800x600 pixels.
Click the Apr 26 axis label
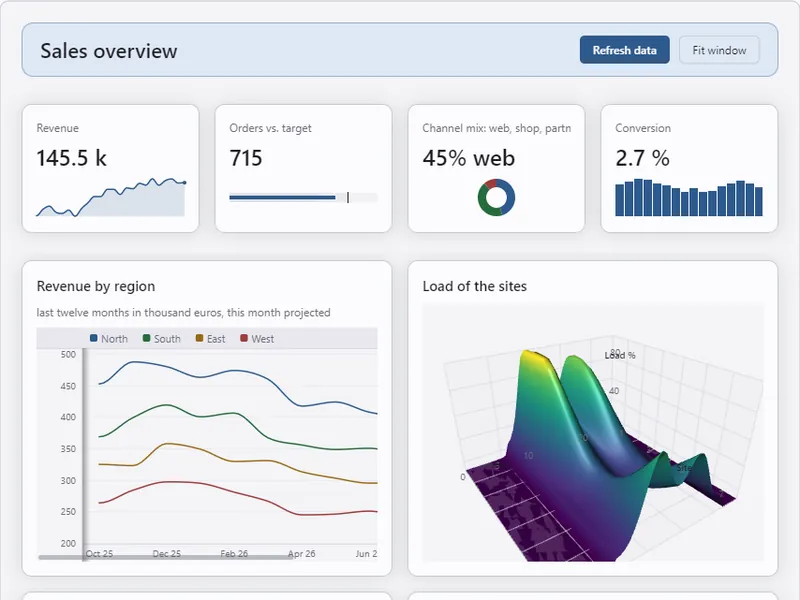(x=302, y=554)
